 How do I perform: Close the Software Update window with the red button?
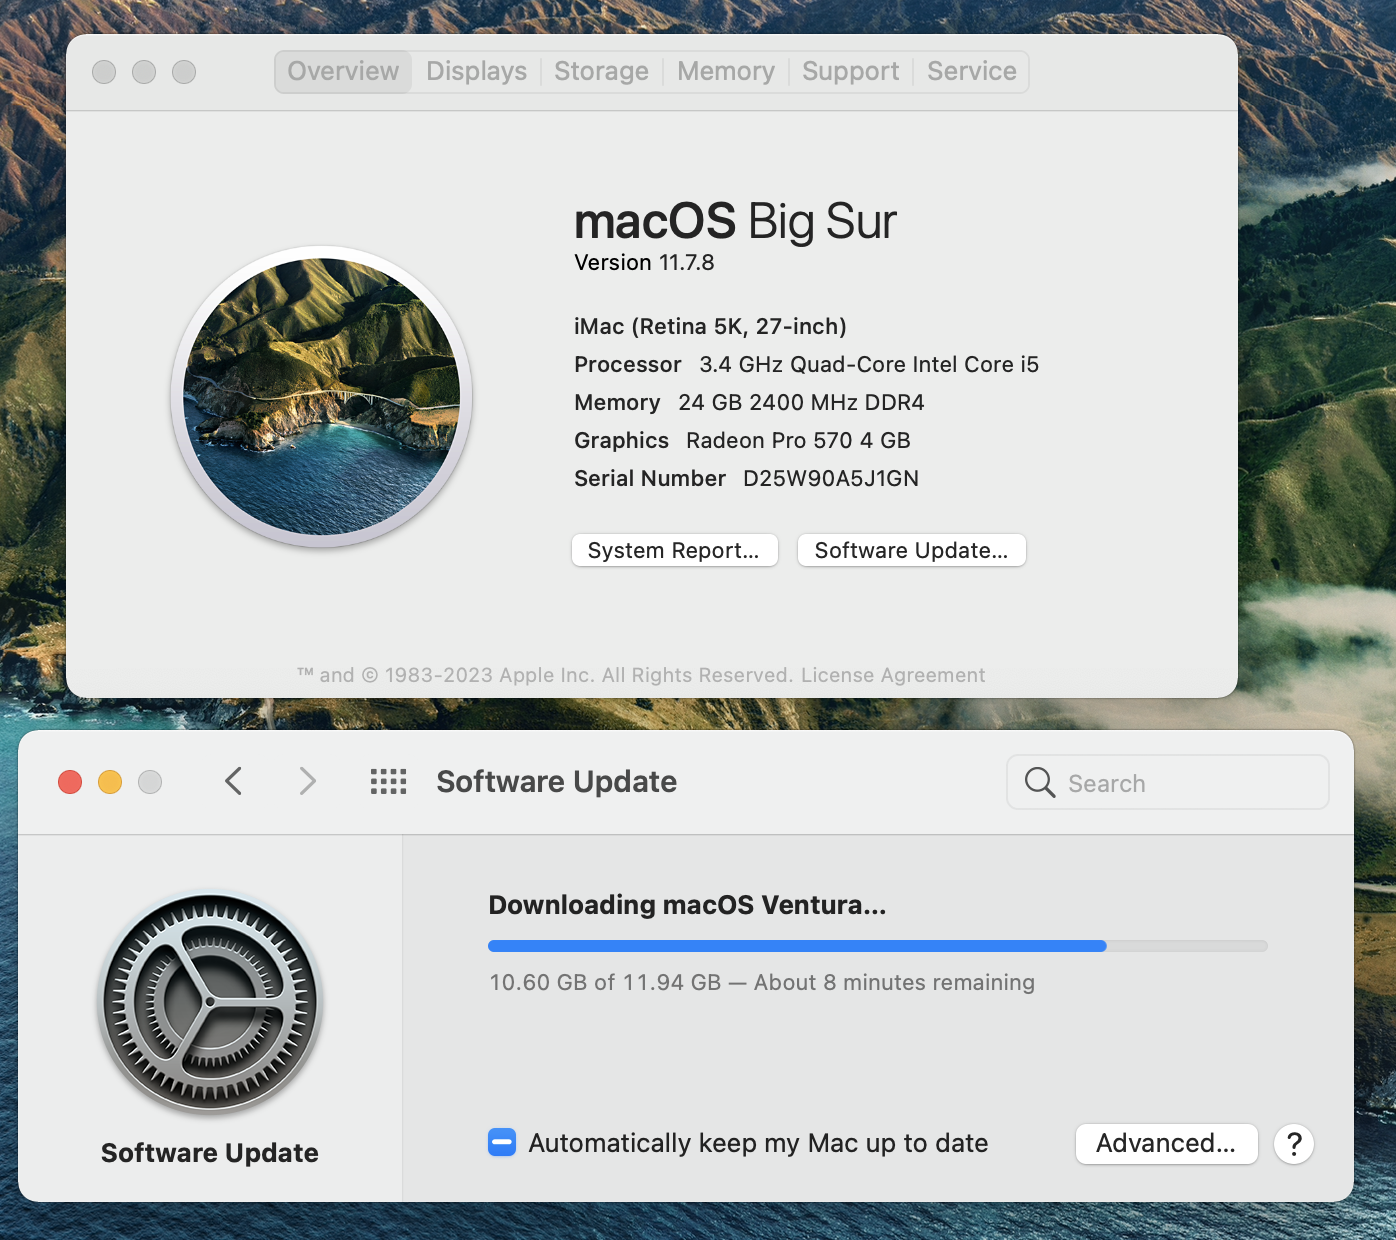click(x=70, y=782)
